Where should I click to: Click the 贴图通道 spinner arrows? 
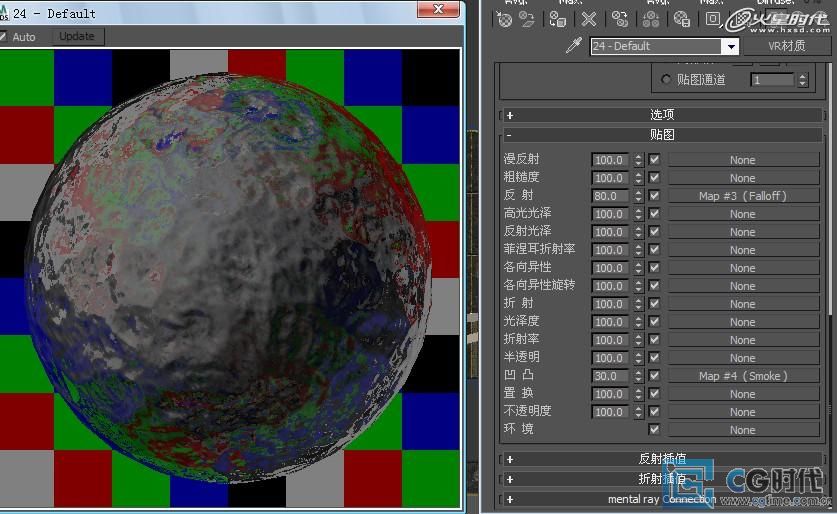802,80
